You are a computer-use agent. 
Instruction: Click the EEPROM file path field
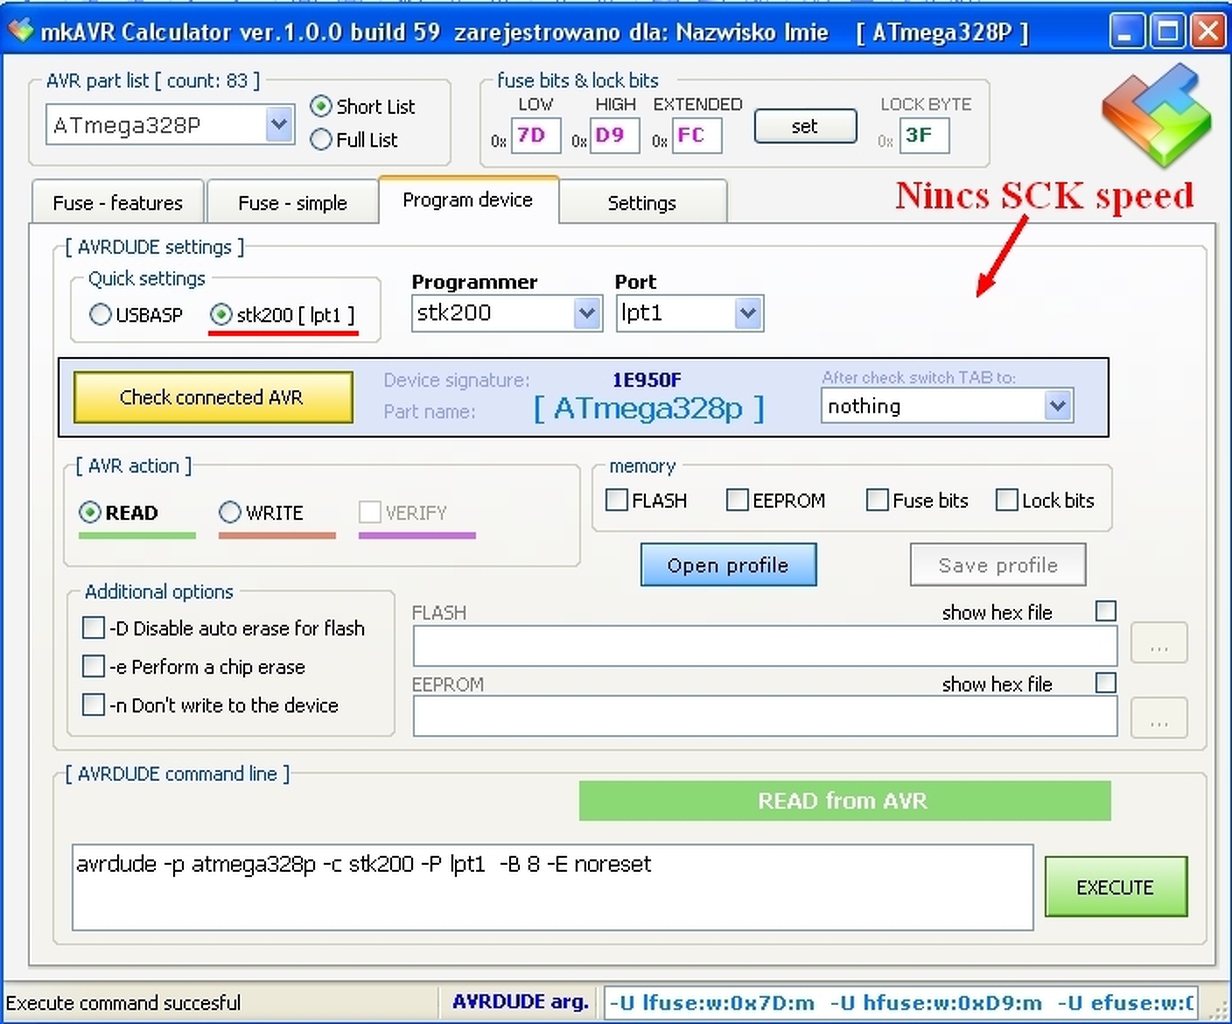[x=765, y=717]
